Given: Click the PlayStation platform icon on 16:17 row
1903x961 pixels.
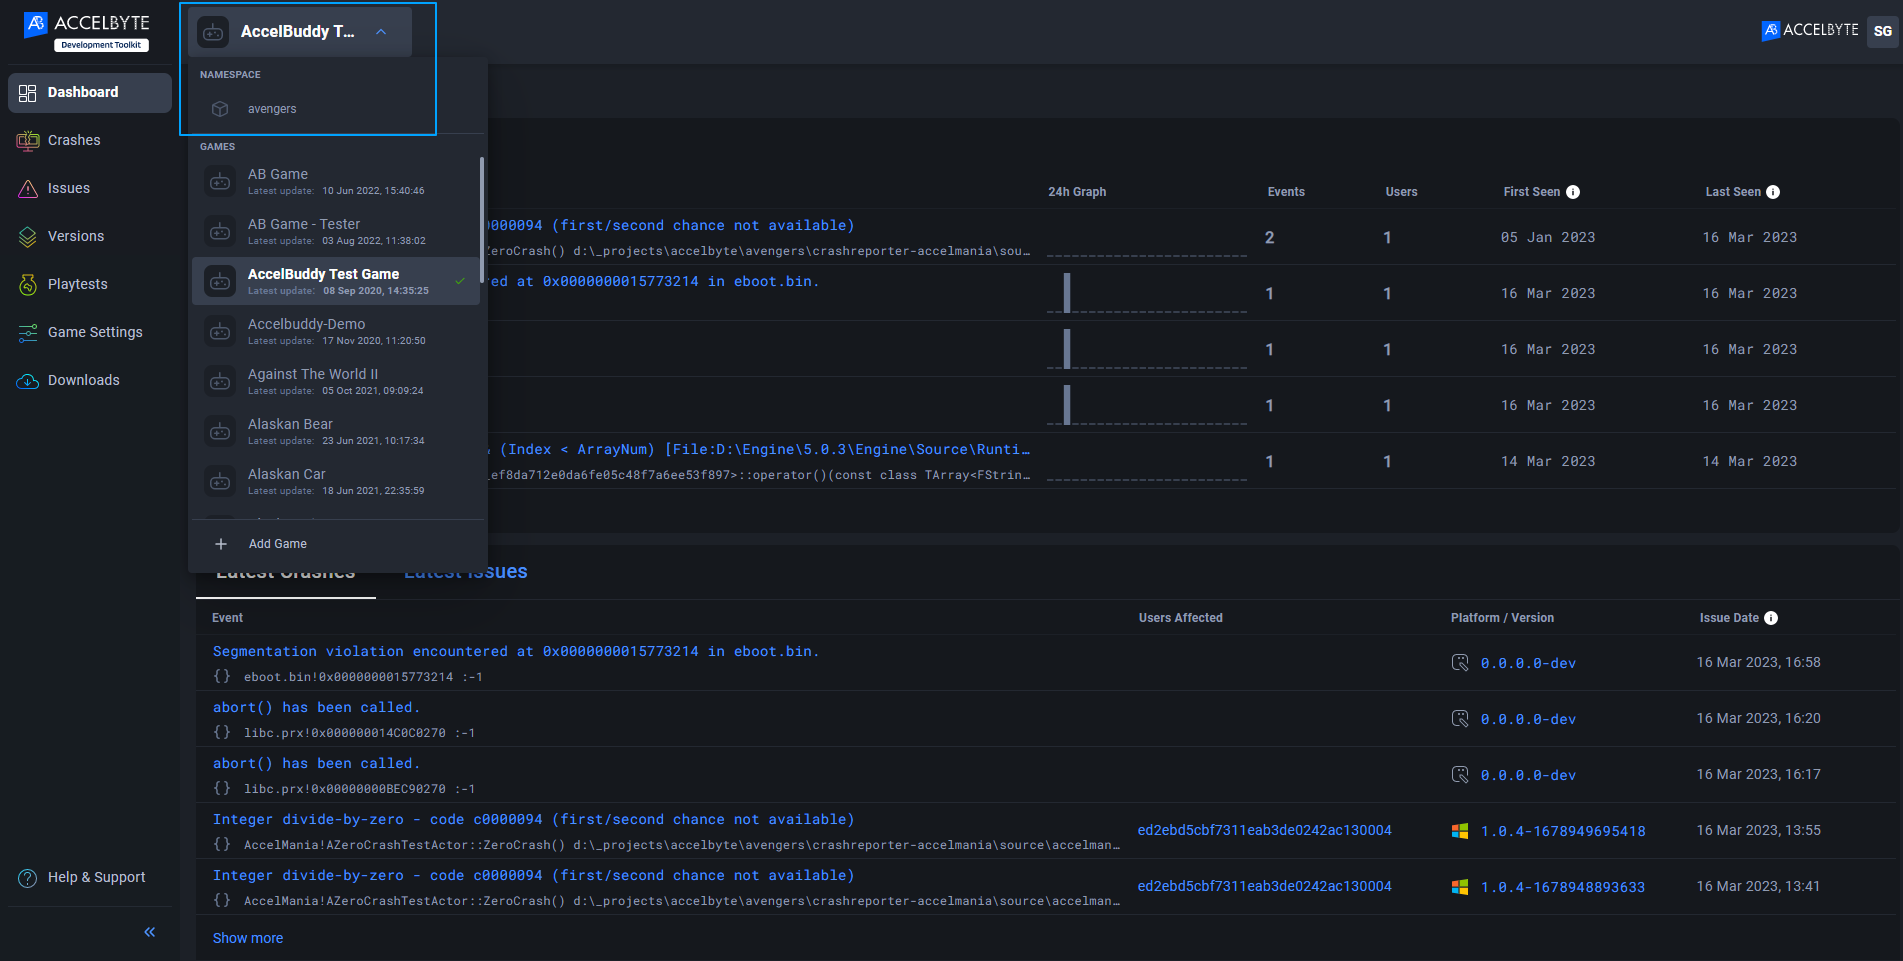Looking at the screenshot, I should 1460,775.
